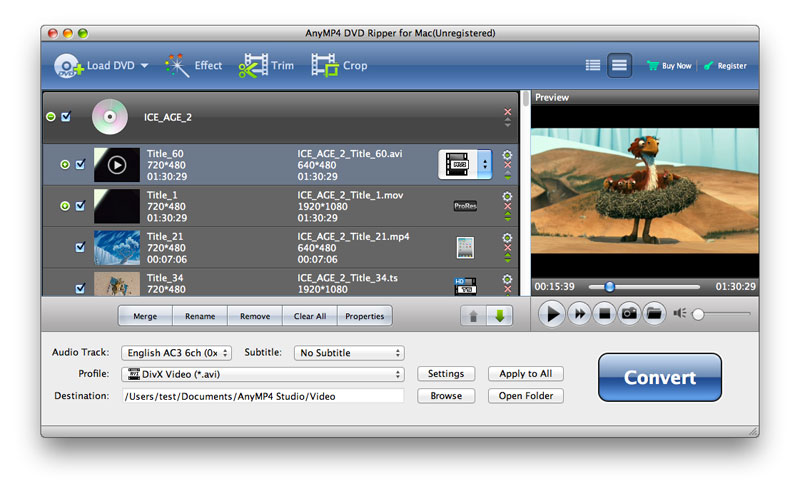Click the Apply to All button
800x494 pixels.
click(x=526, y=374)
